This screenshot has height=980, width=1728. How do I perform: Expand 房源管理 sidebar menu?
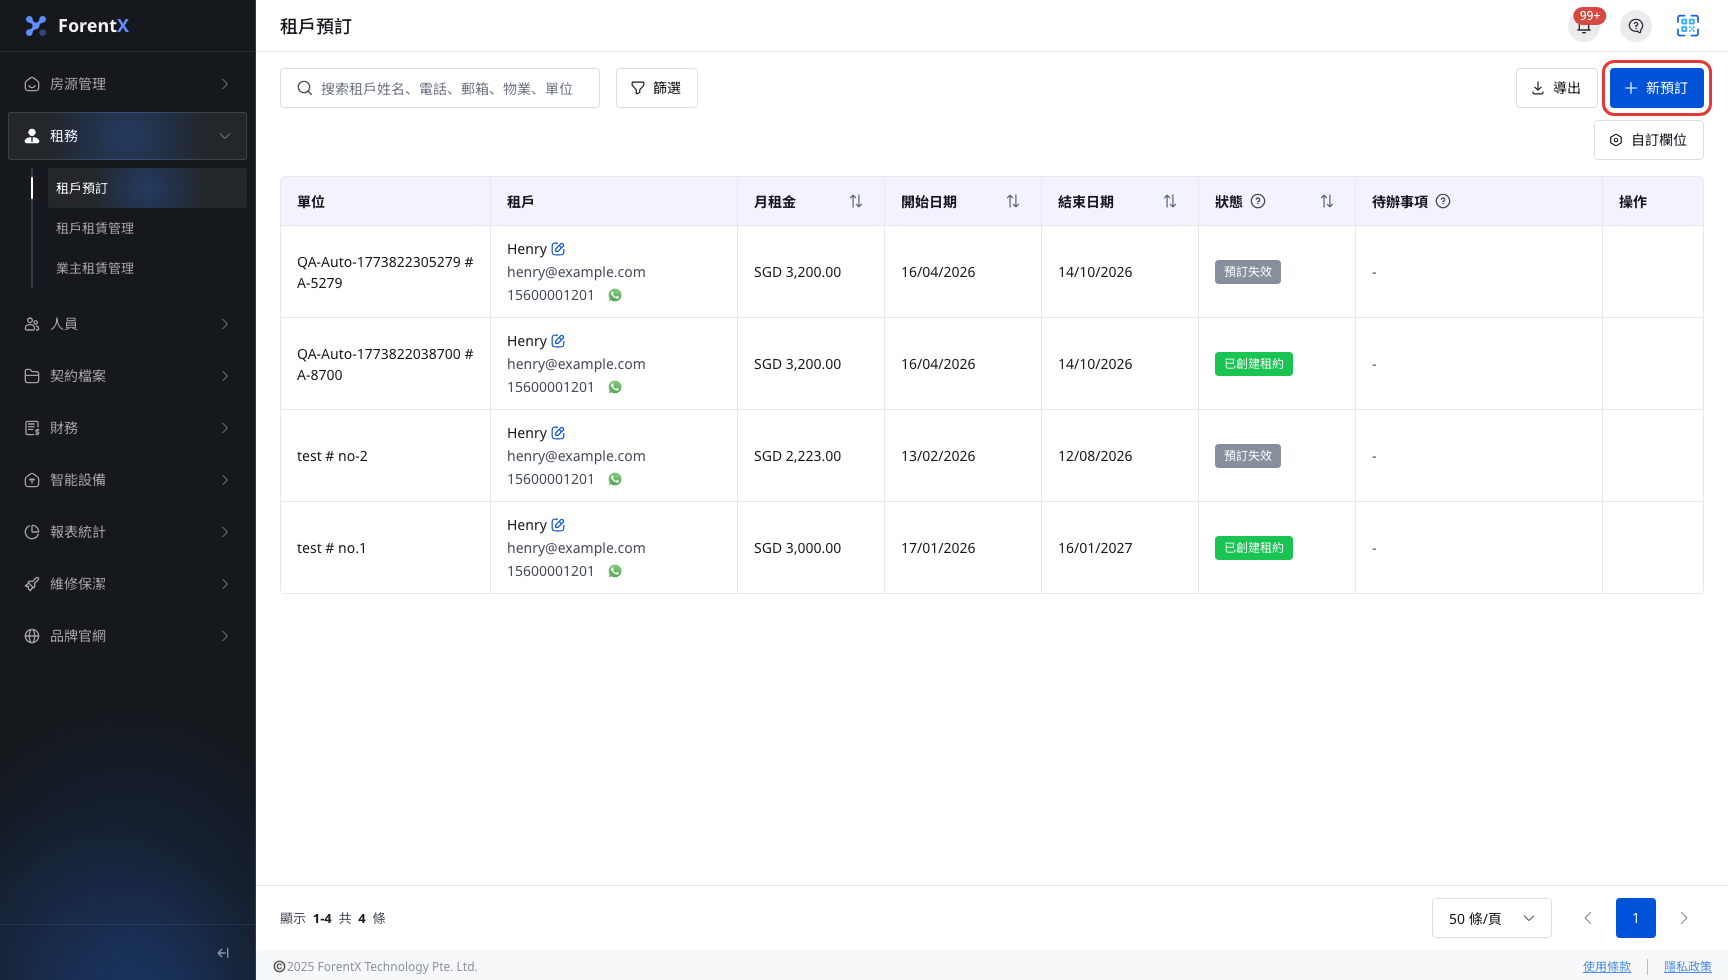point(127,84)
